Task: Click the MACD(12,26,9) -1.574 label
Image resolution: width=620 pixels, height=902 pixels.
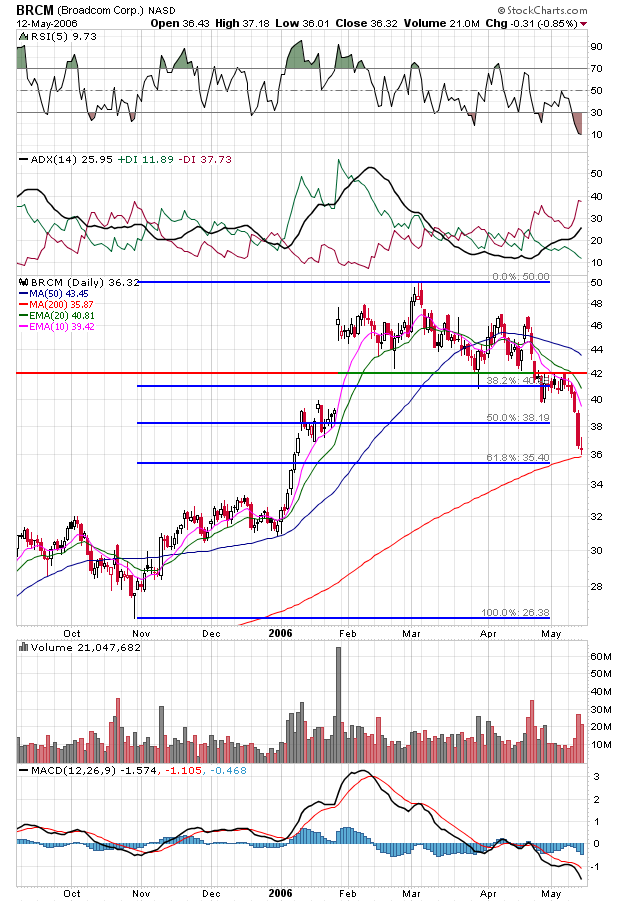Action: click(x=93, y=770)
